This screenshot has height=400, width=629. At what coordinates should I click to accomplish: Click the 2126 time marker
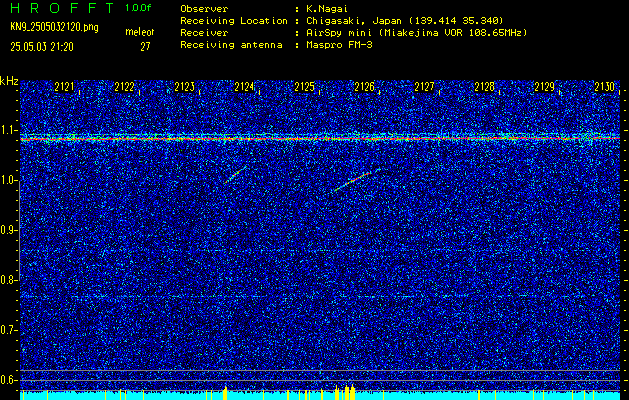coord(365,87)
